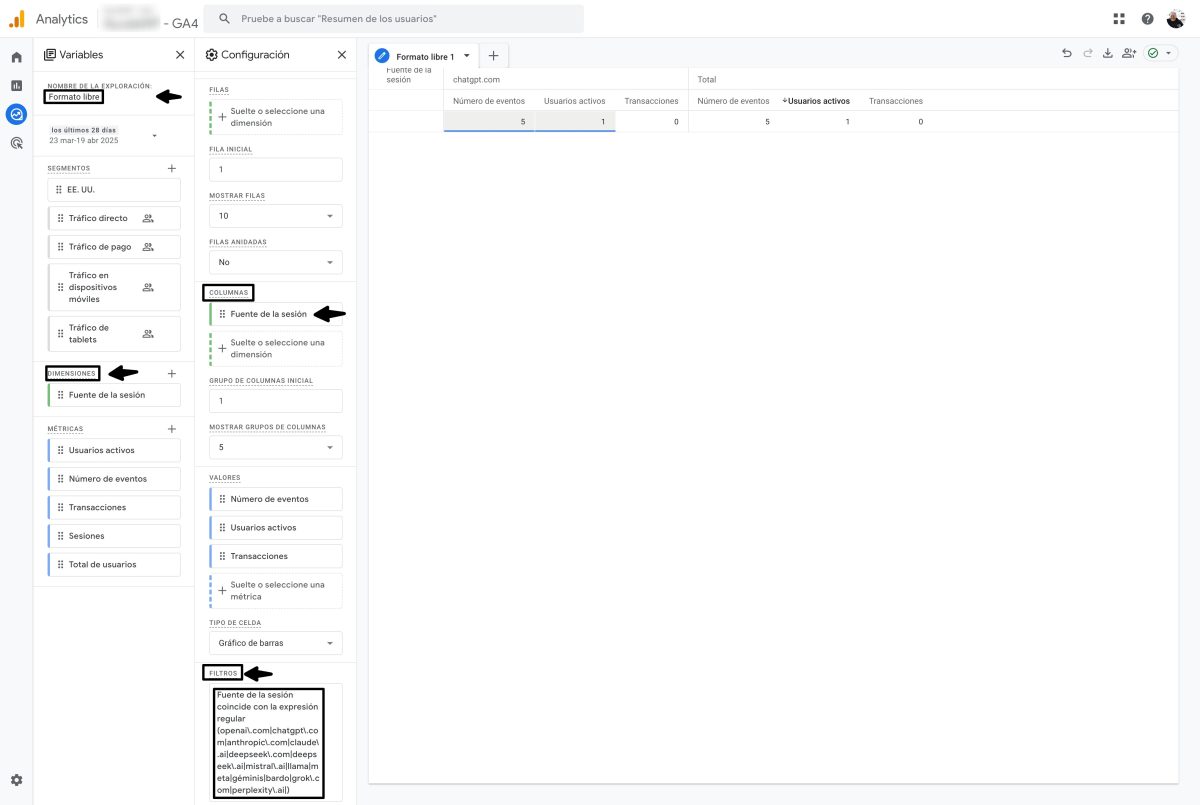Search in the Analytics search bar
Image resolution: width=1200 pixels, height=805 pixels.
(394, 19)
